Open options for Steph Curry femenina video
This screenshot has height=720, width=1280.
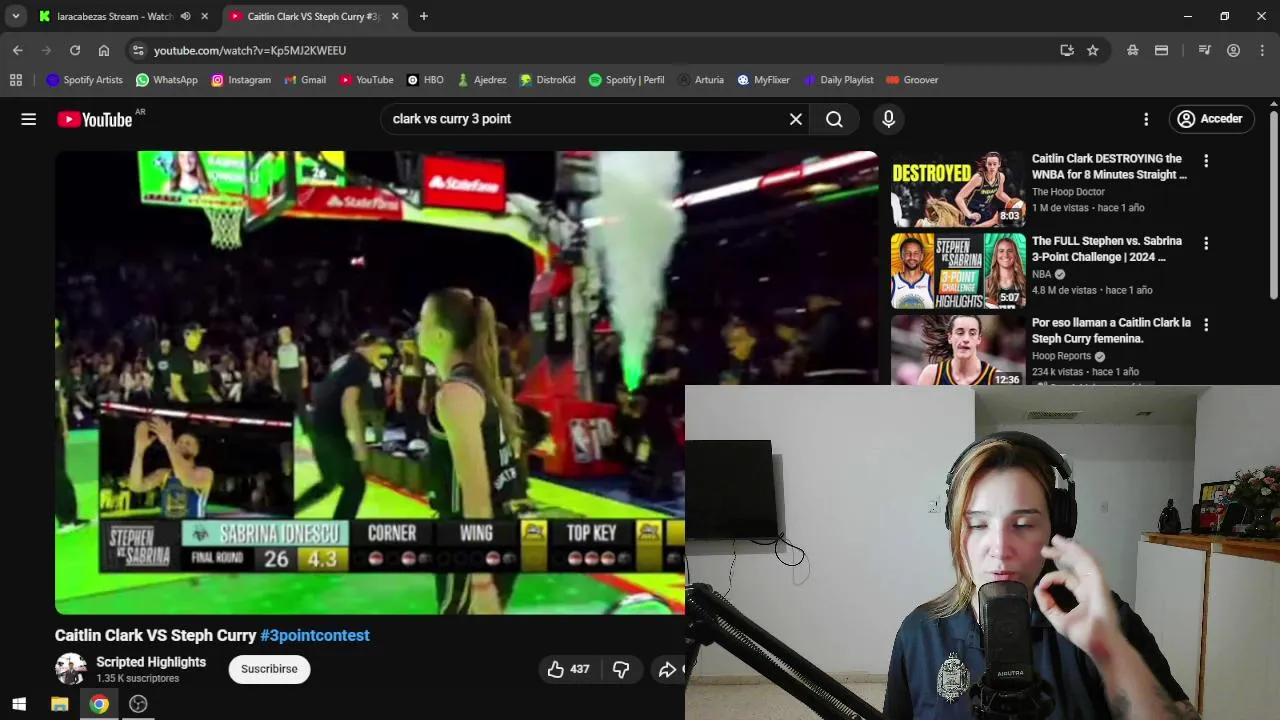pos(1206,325)
